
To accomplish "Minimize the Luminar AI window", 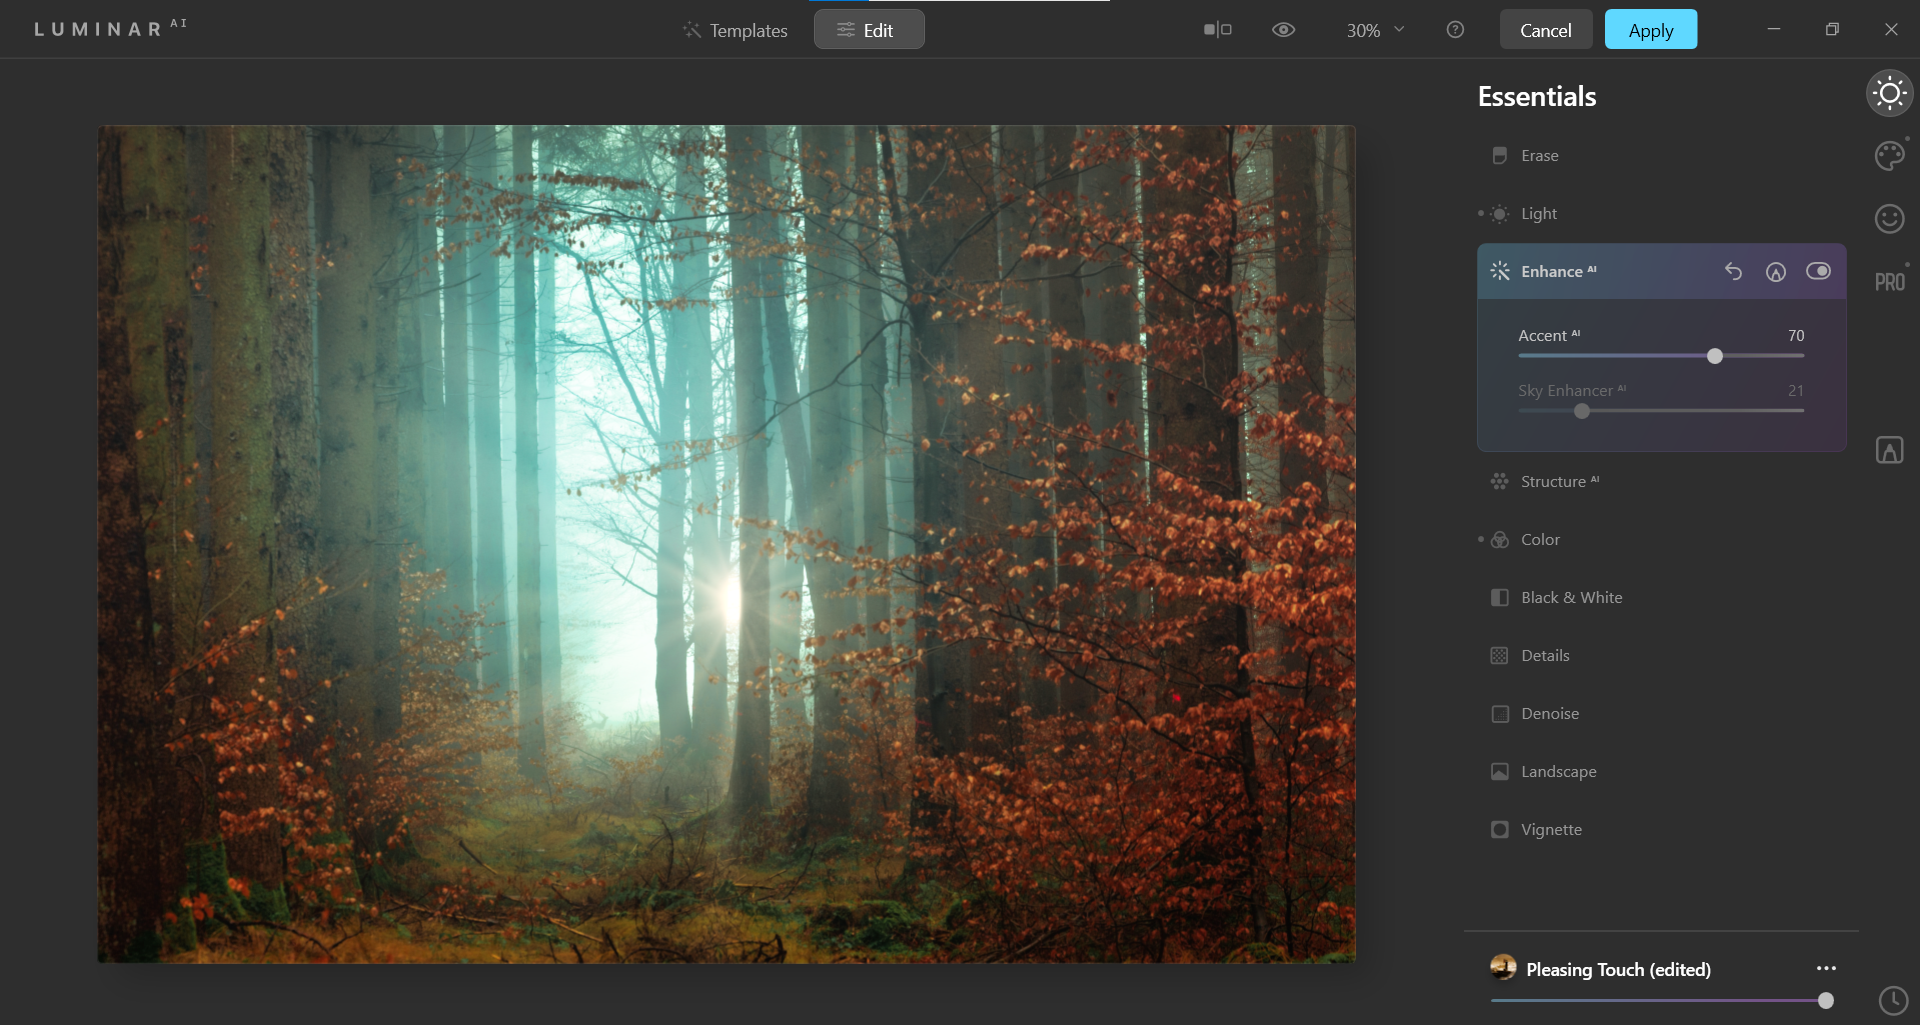I will [x=1773, y=29].
